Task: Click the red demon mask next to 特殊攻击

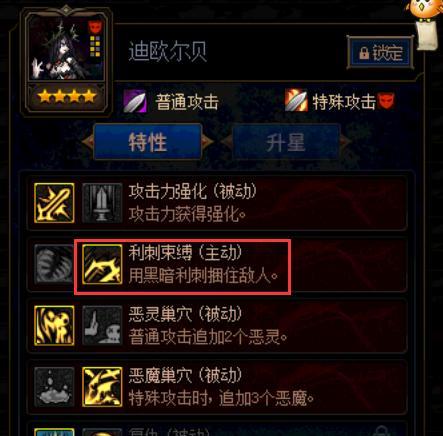Action: click(387, 101)
